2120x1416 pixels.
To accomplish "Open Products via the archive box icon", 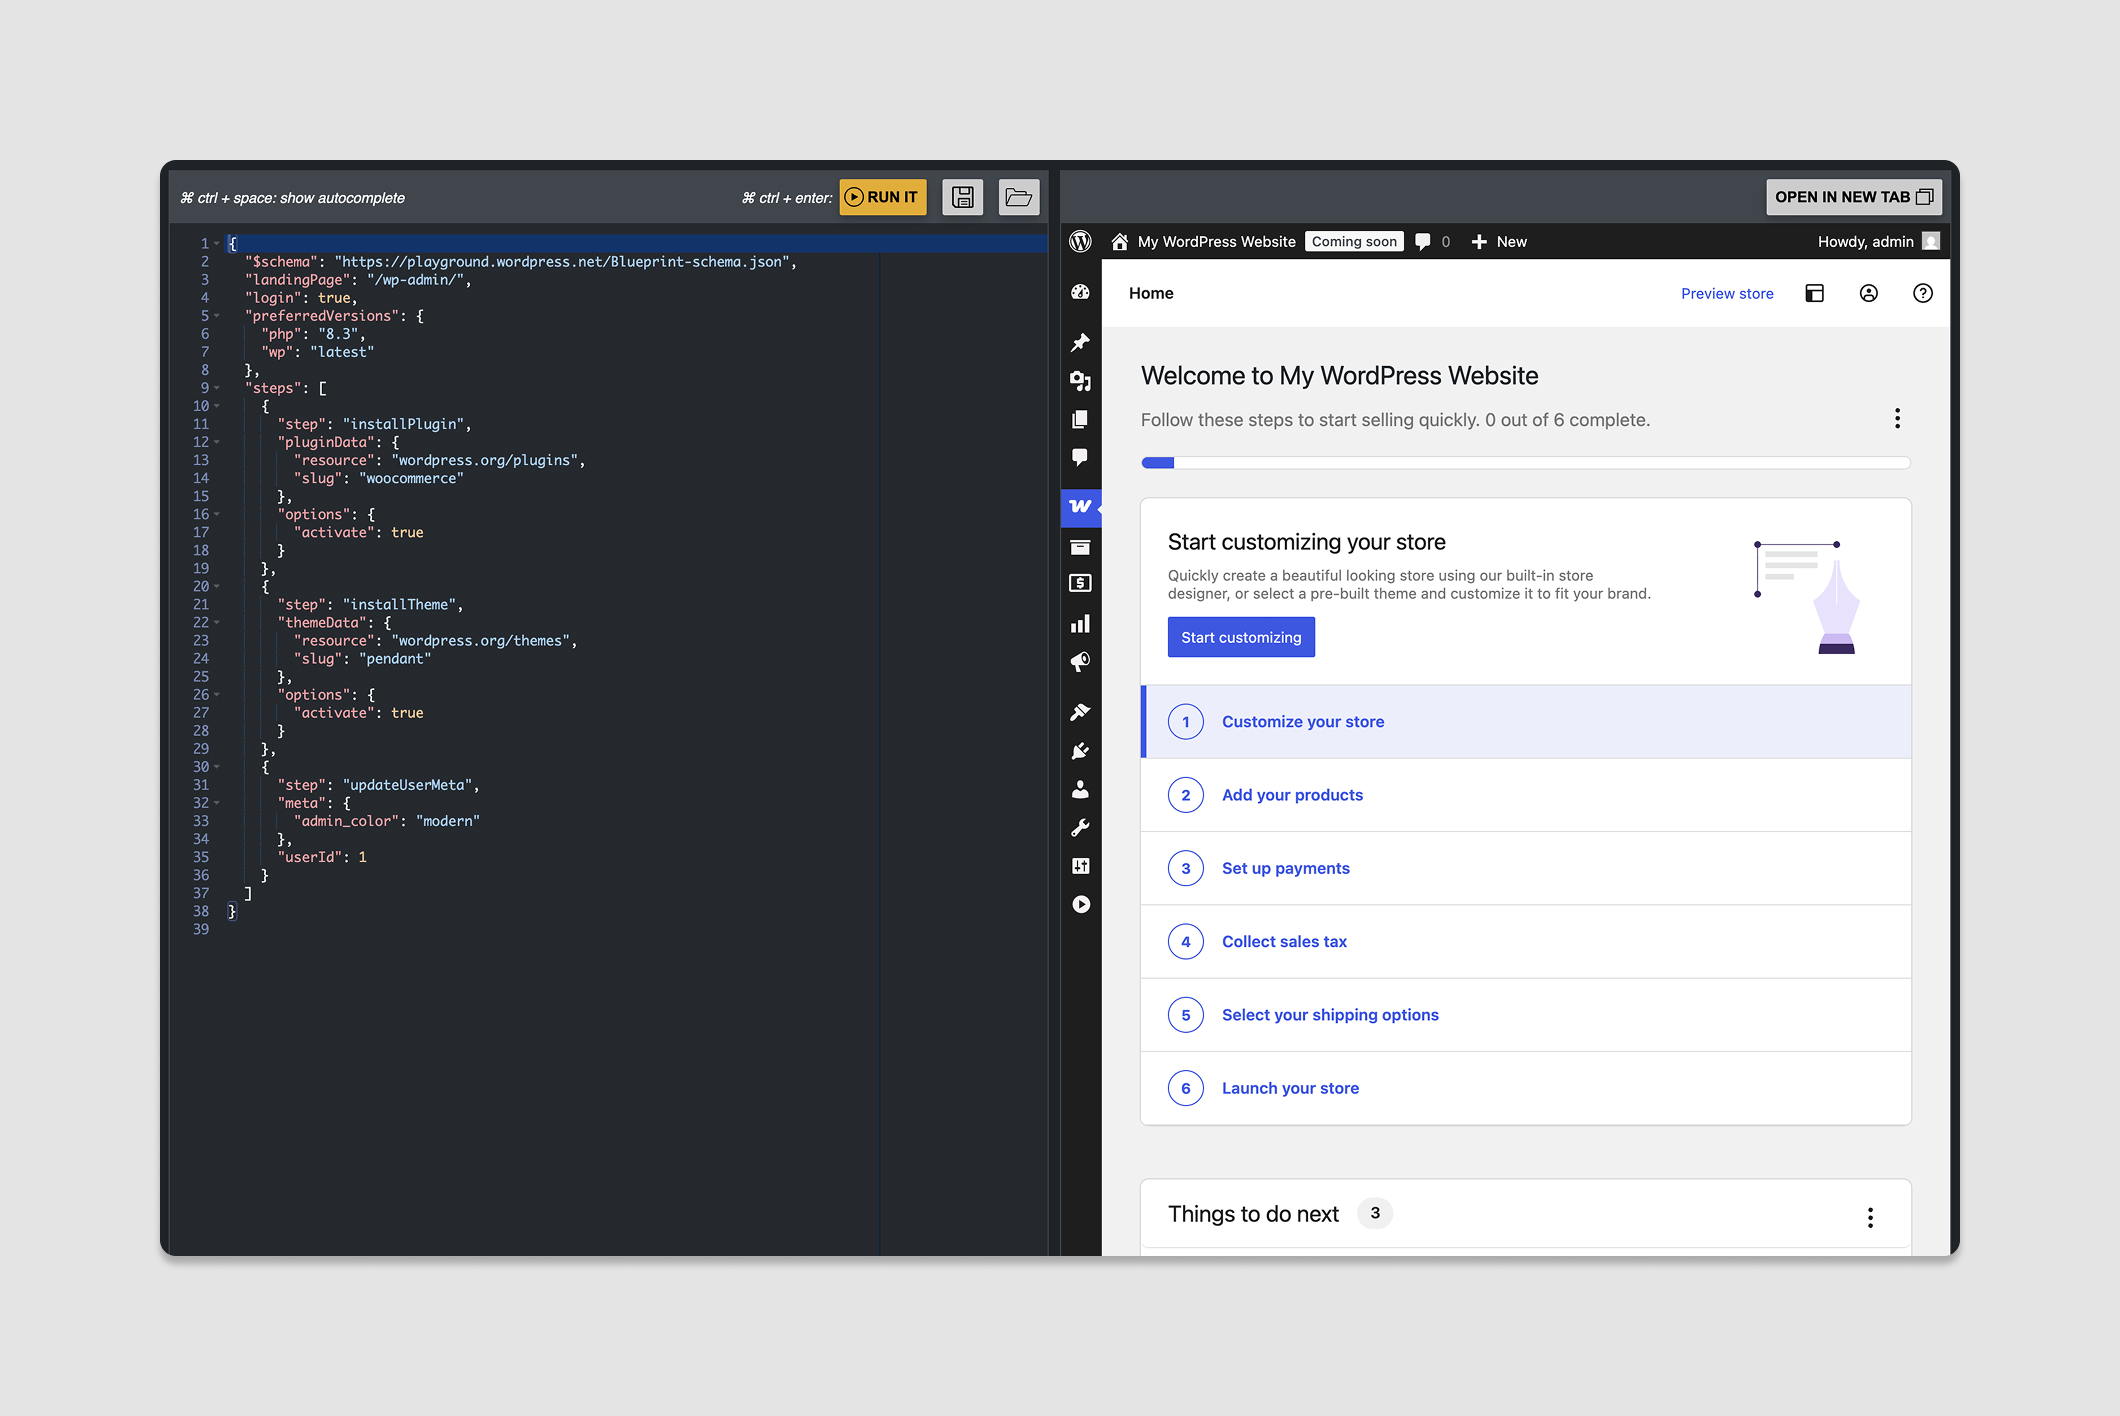I will pos(1080,546).
